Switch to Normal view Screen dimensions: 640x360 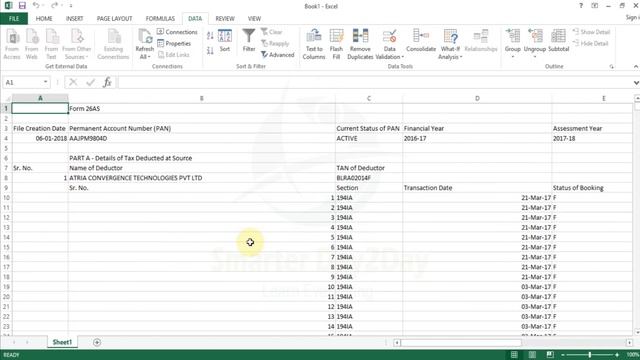pos(514,355)
